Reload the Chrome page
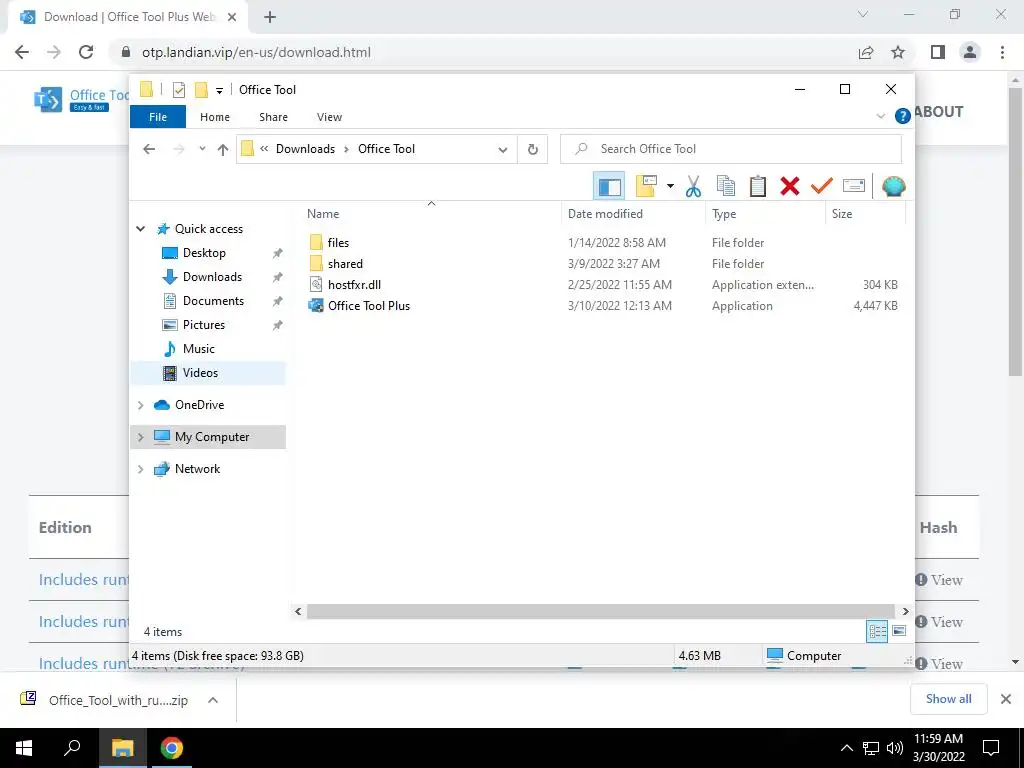The height and width of the screenshot is (768, 1024). pyautogui.click(x=86, y=52)
